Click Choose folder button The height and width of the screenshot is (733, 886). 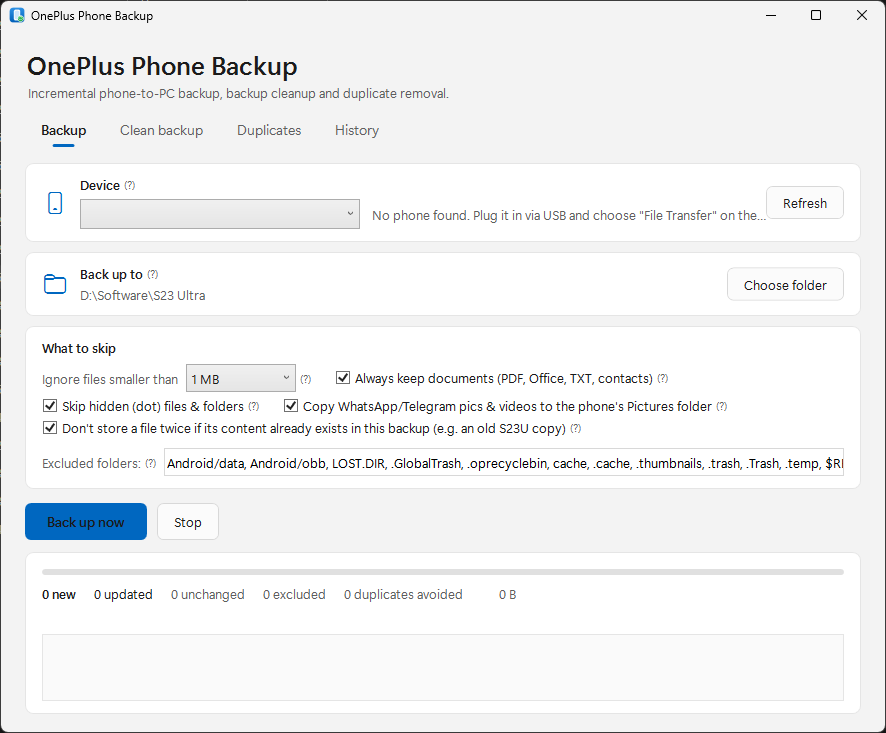pyautogui.click(x=785, y=284)
